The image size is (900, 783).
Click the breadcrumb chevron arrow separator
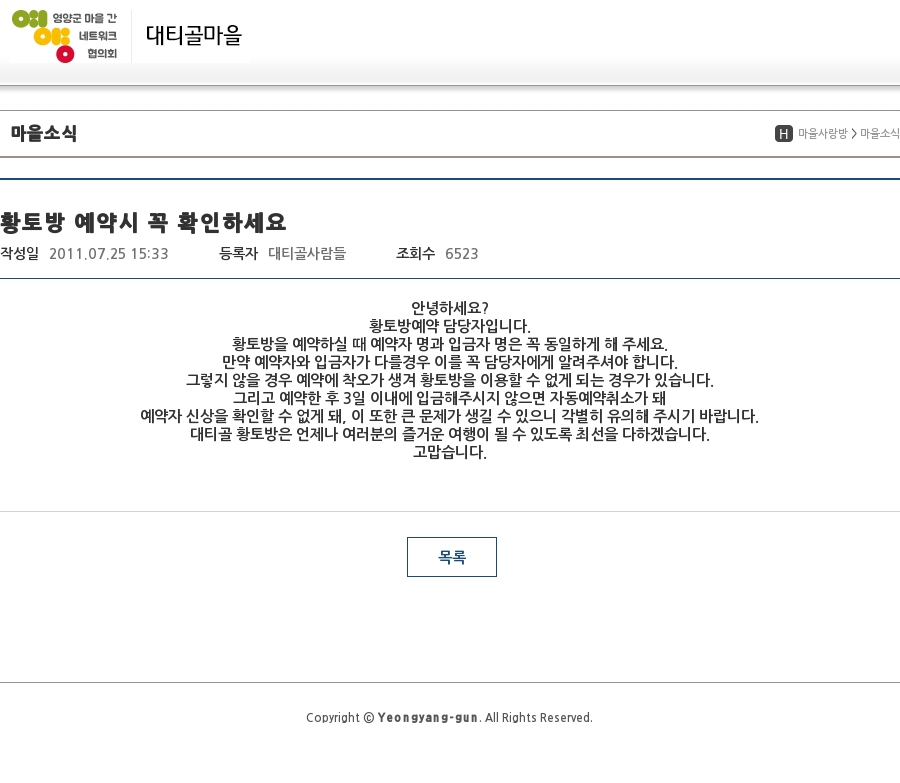click(x=854, y=134)
